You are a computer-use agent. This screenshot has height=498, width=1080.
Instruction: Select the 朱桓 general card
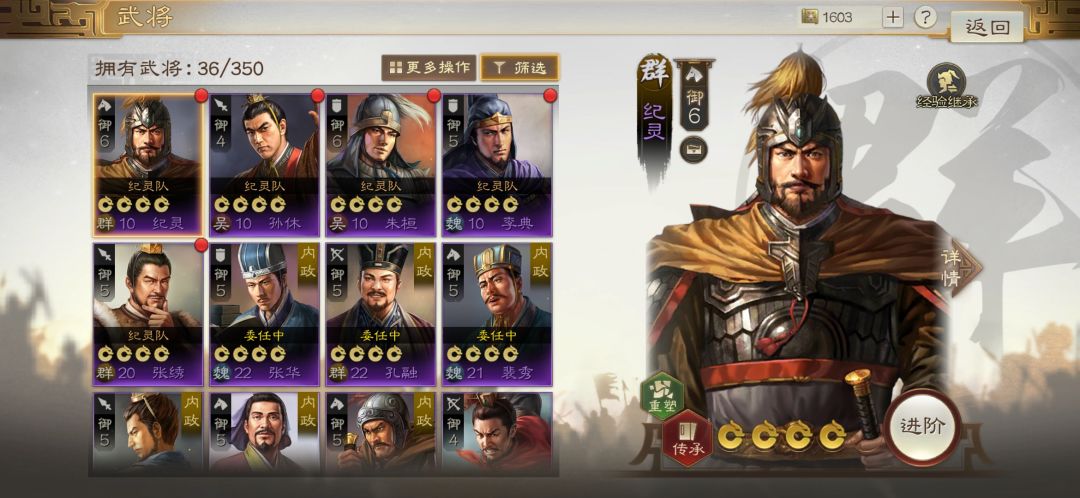click(x=381, y=165)
